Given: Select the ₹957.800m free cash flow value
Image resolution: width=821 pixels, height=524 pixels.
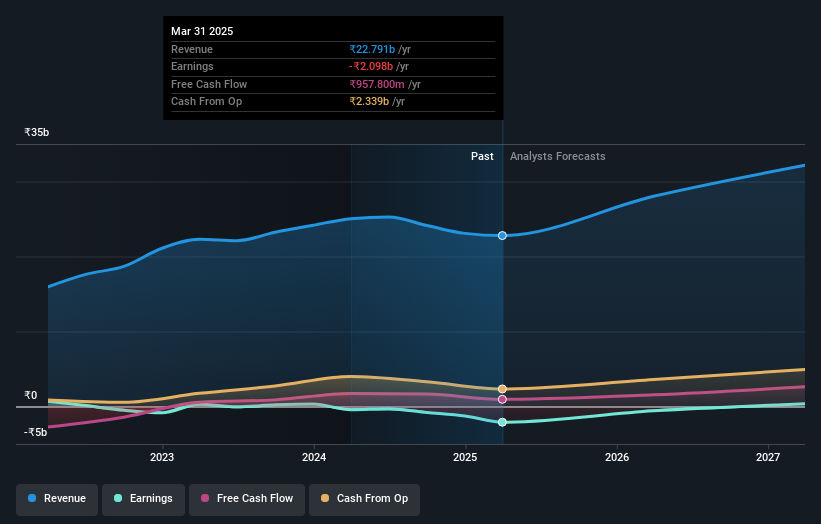Looking at the screenshot, I should (377, 84).
